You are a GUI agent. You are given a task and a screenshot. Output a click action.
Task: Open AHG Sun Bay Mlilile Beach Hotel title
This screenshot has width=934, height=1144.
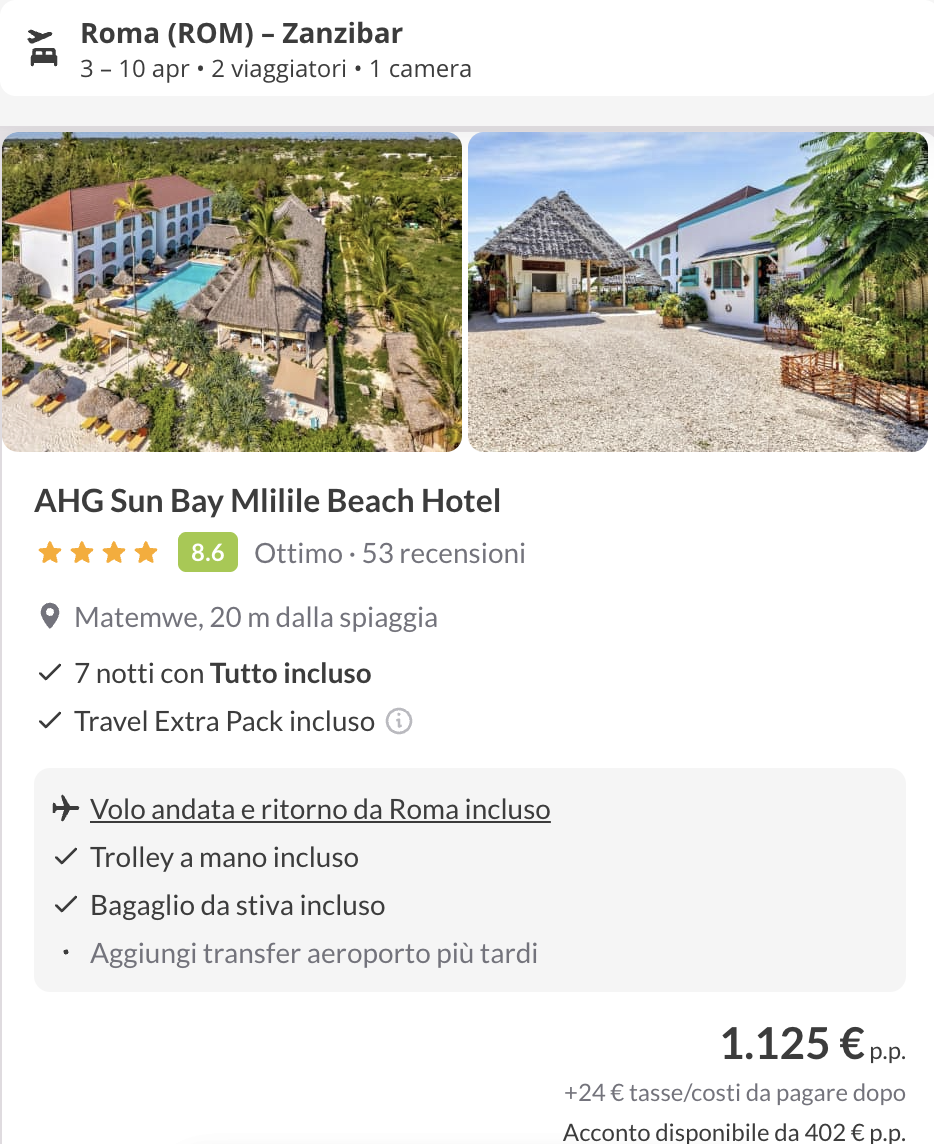tap(267, 501)
